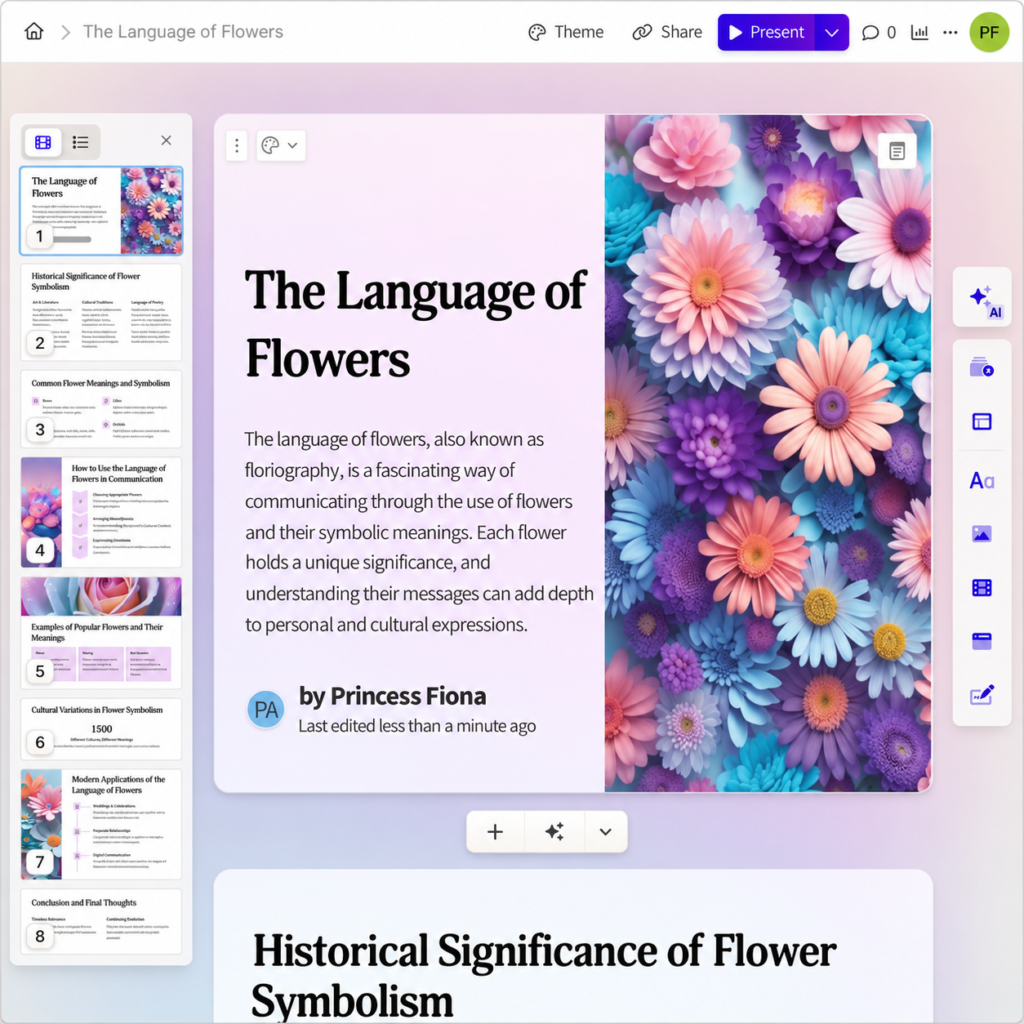The image size is (1024, 1024).
Task: Generate a new card with AI sparkle
Action: point(554,831)
